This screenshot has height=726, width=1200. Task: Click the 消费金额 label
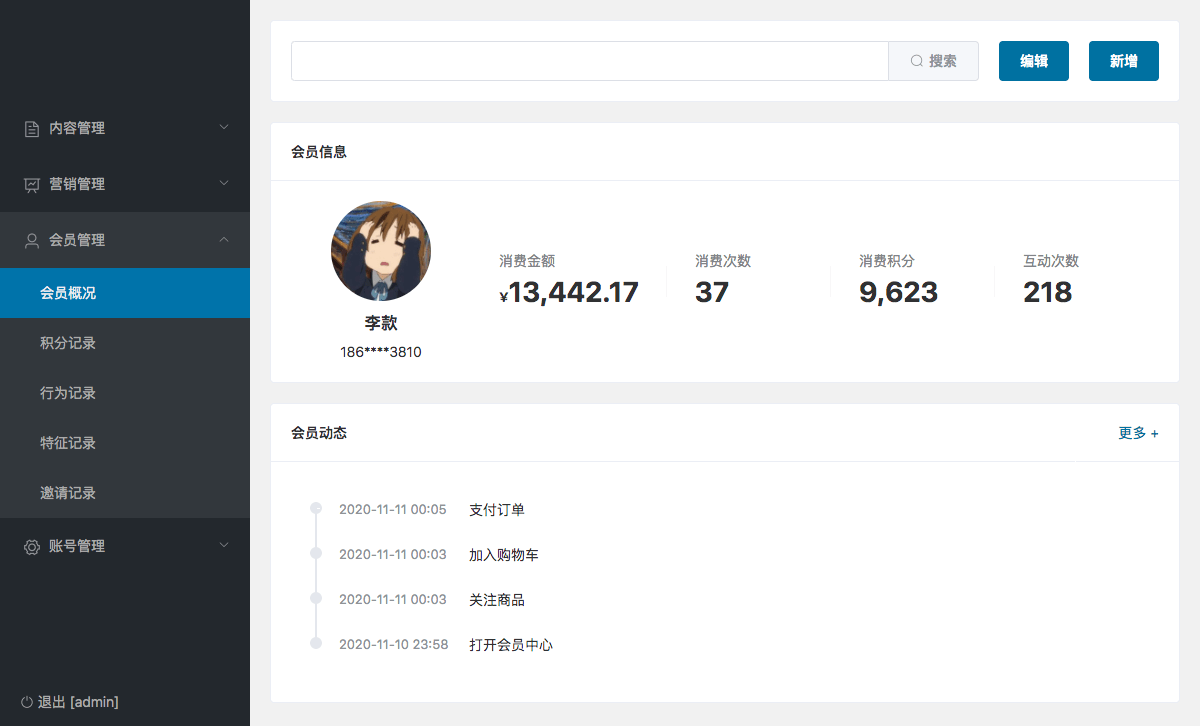click(x=527, y=261)
